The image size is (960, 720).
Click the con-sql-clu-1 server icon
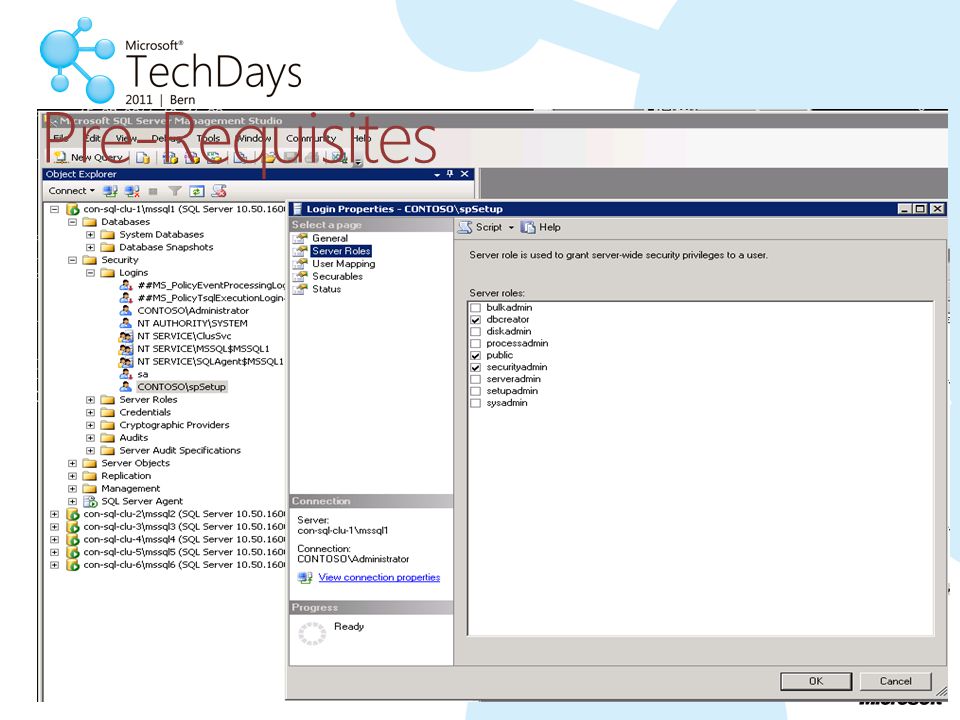(72, 209)
